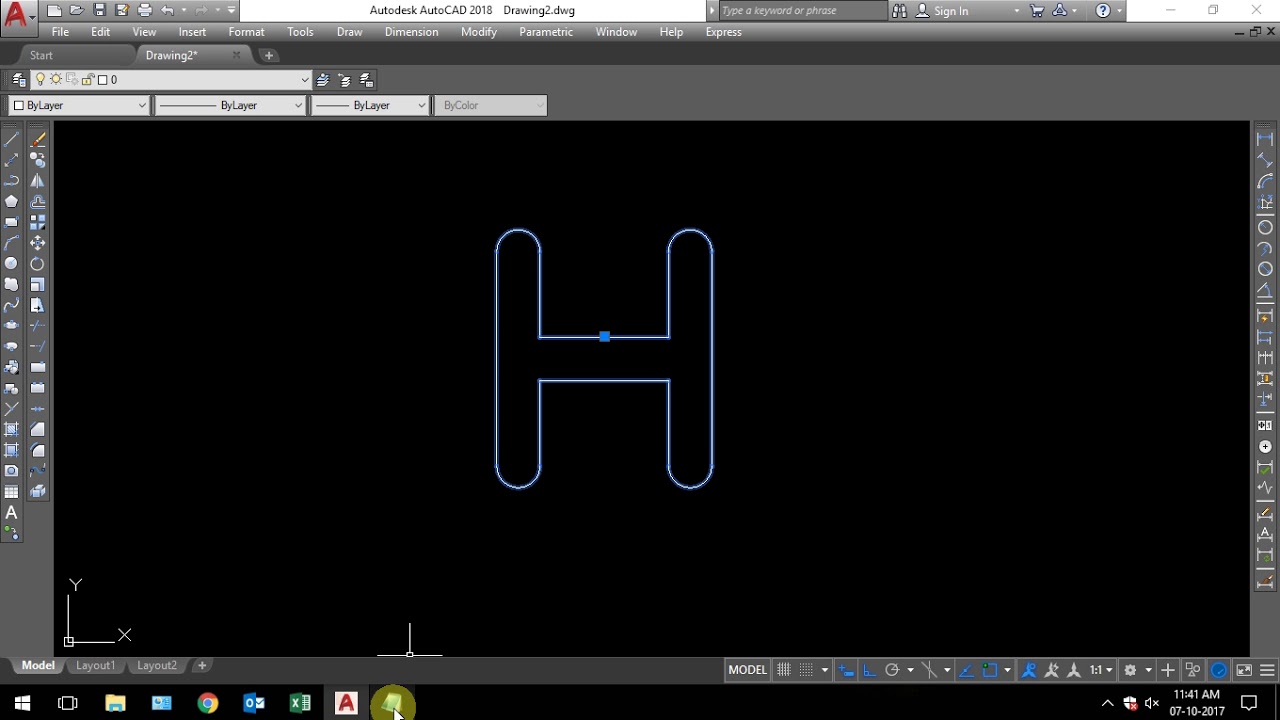Select the Mirror tool
This screenshot has width=1280, height=720.
pos(37,181)
